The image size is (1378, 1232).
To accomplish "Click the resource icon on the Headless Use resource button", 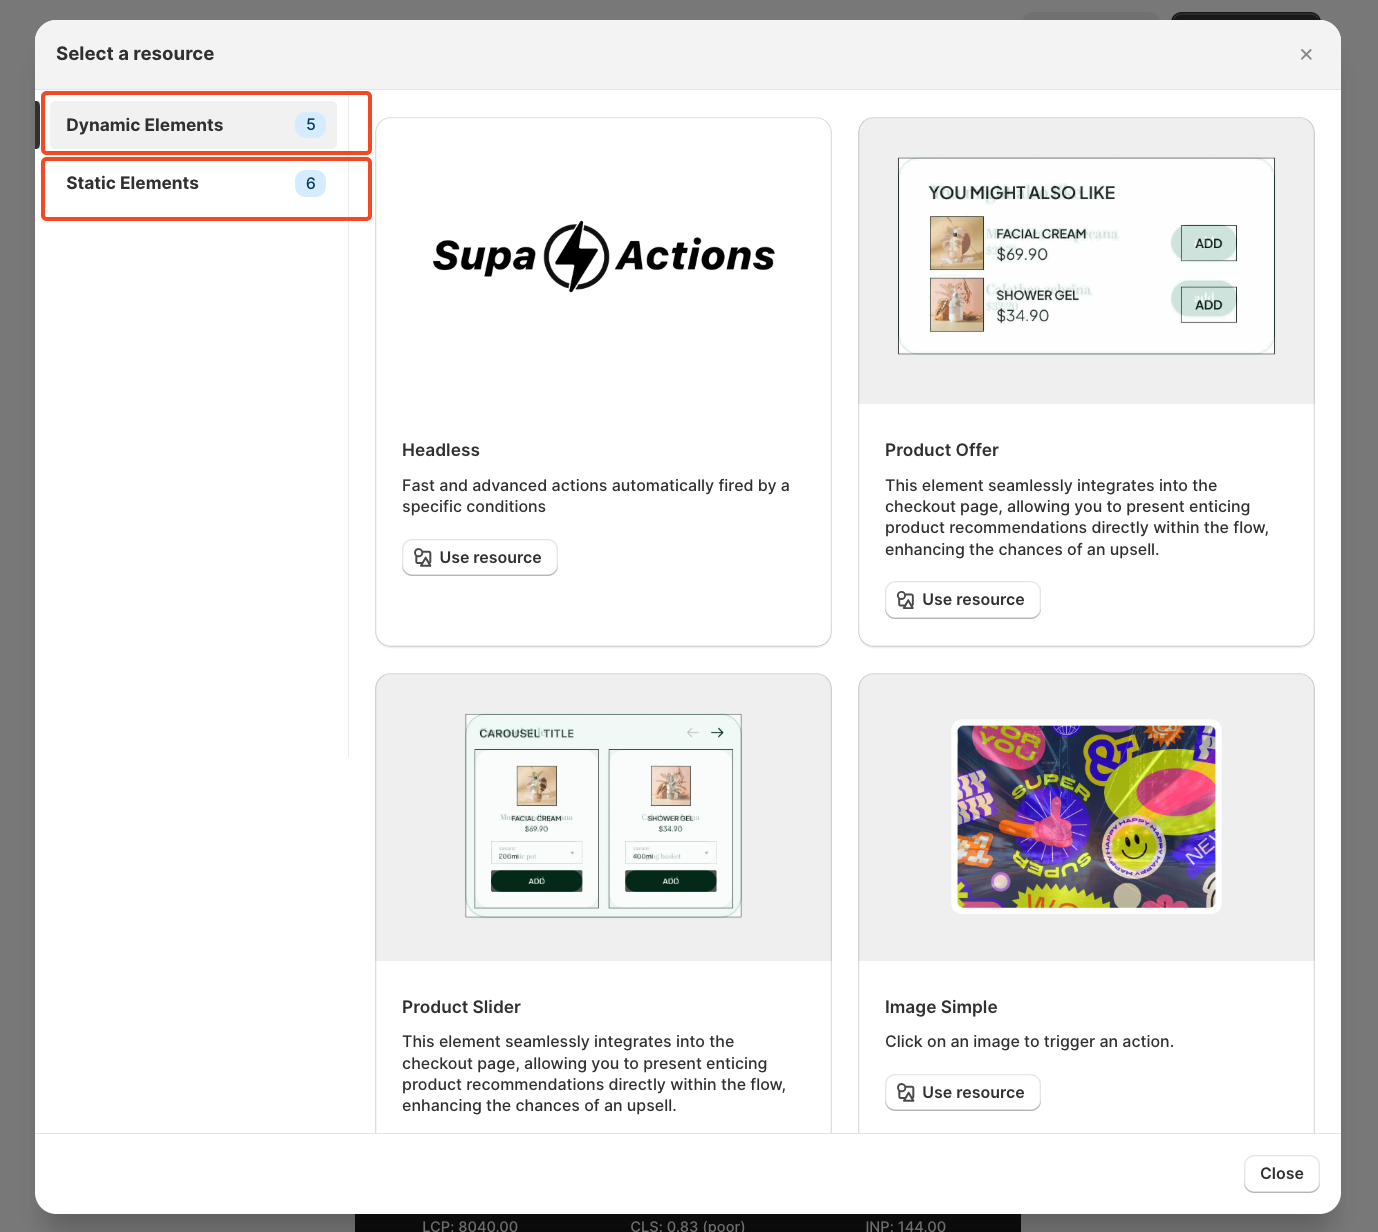I will click(423, 558).
